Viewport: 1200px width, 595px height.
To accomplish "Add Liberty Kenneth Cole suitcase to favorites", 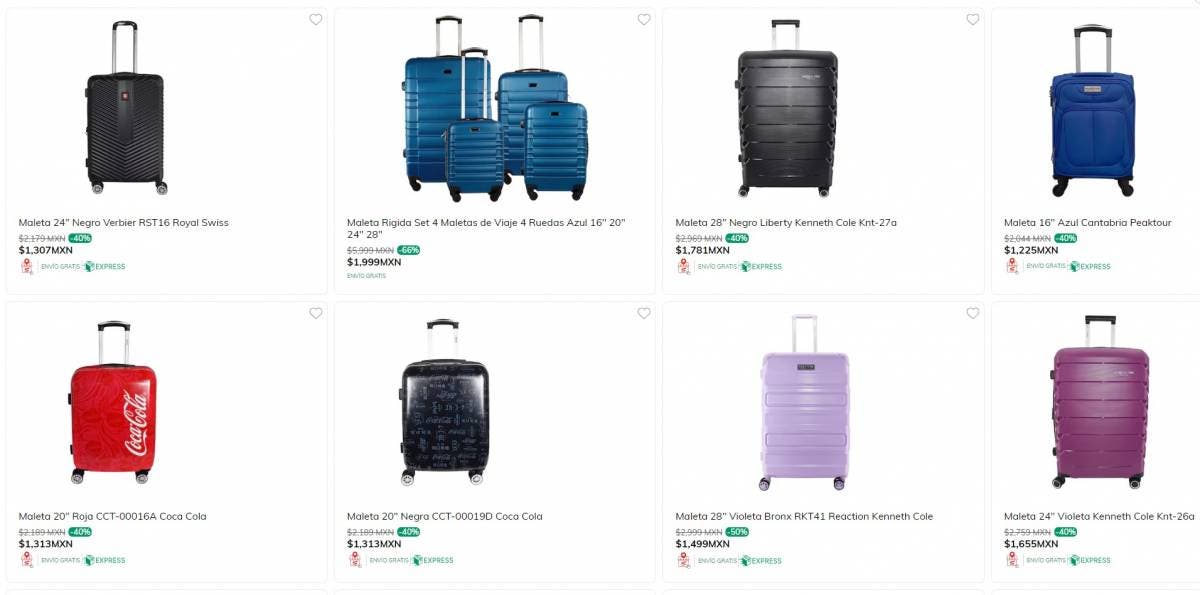I will [973, 20].
